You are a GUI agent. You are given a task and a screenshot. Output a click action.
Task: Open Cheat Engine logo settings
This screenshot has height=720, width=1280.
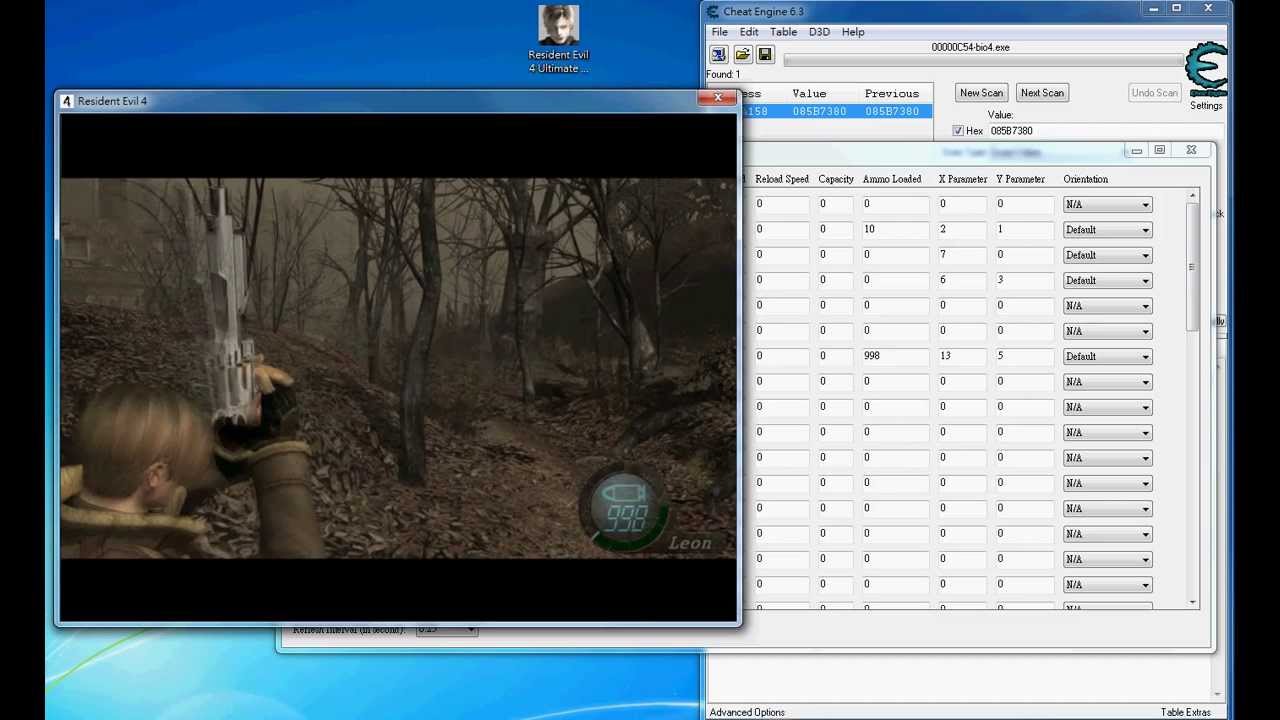pyautogui.click(x=1205, y=68)
